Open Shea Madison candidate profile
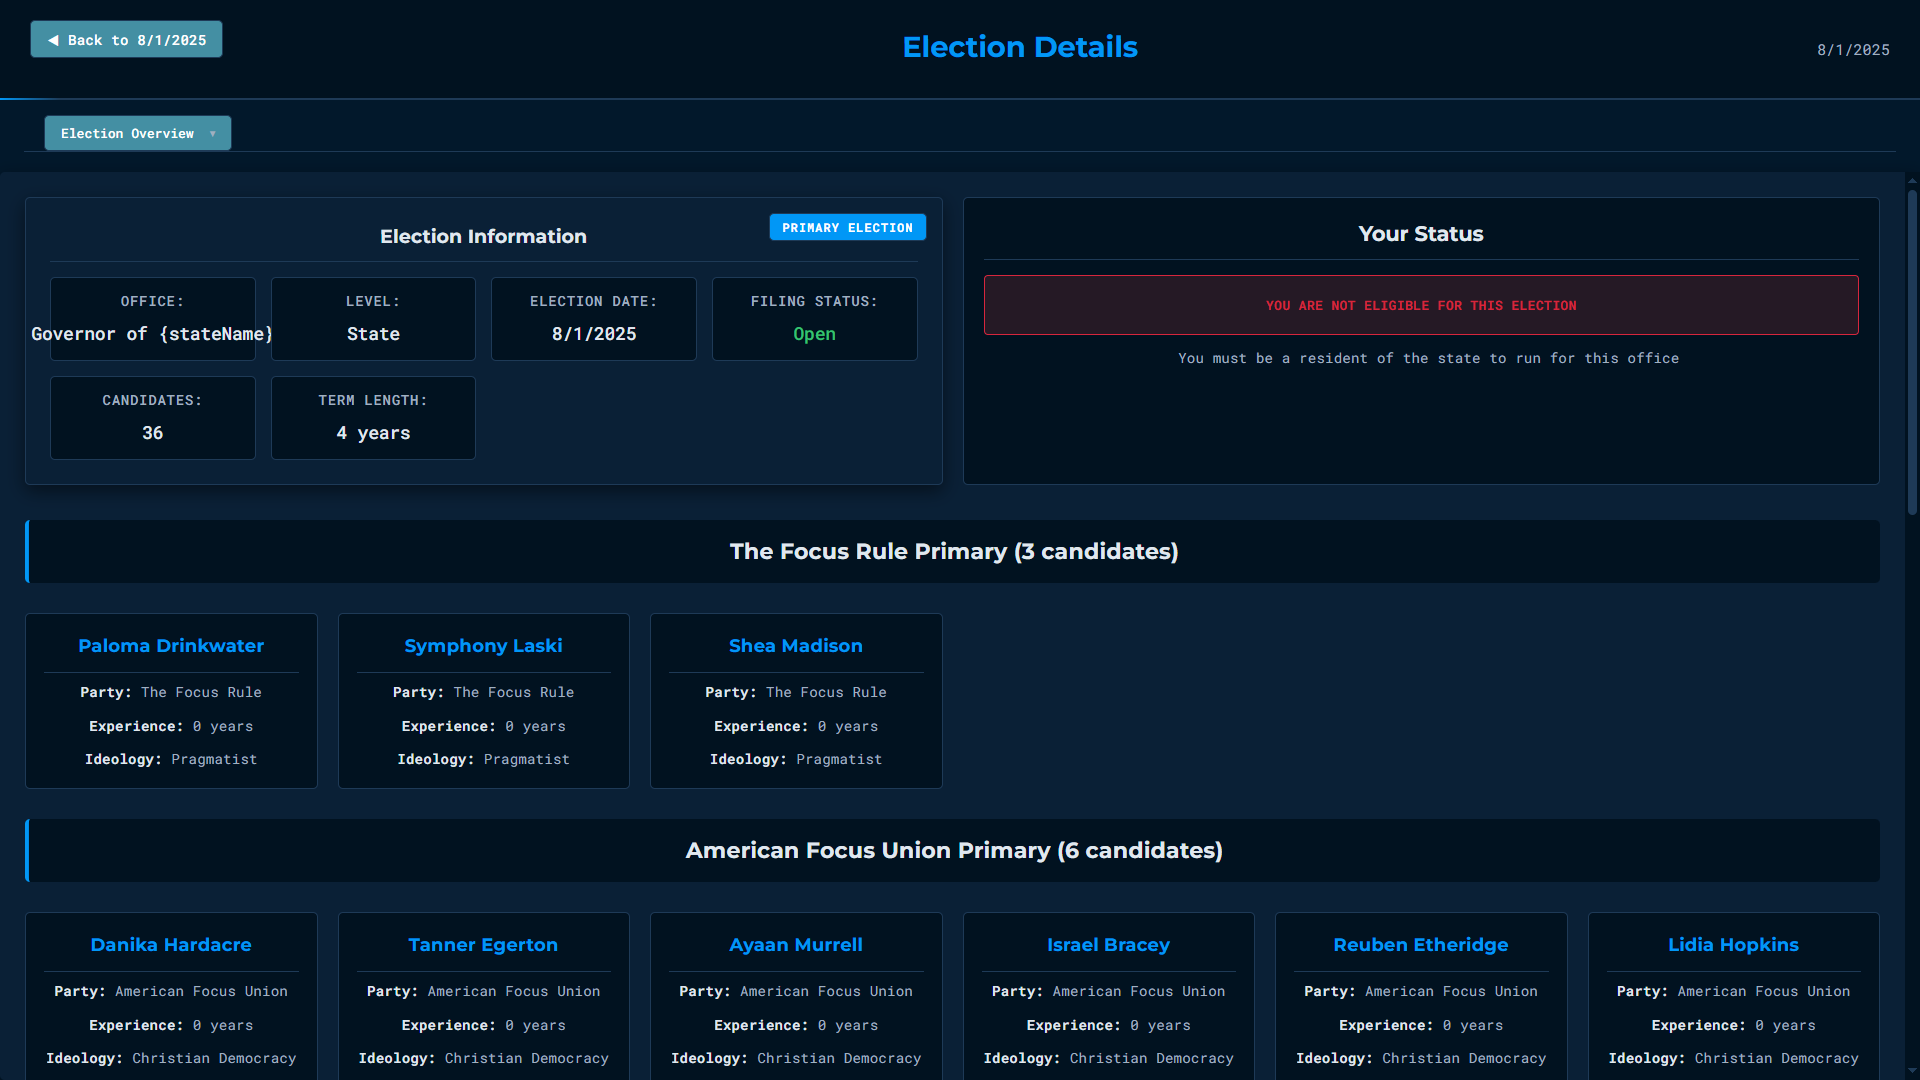Viewport: 1920px width, 1080px height. tap(795, 646)
